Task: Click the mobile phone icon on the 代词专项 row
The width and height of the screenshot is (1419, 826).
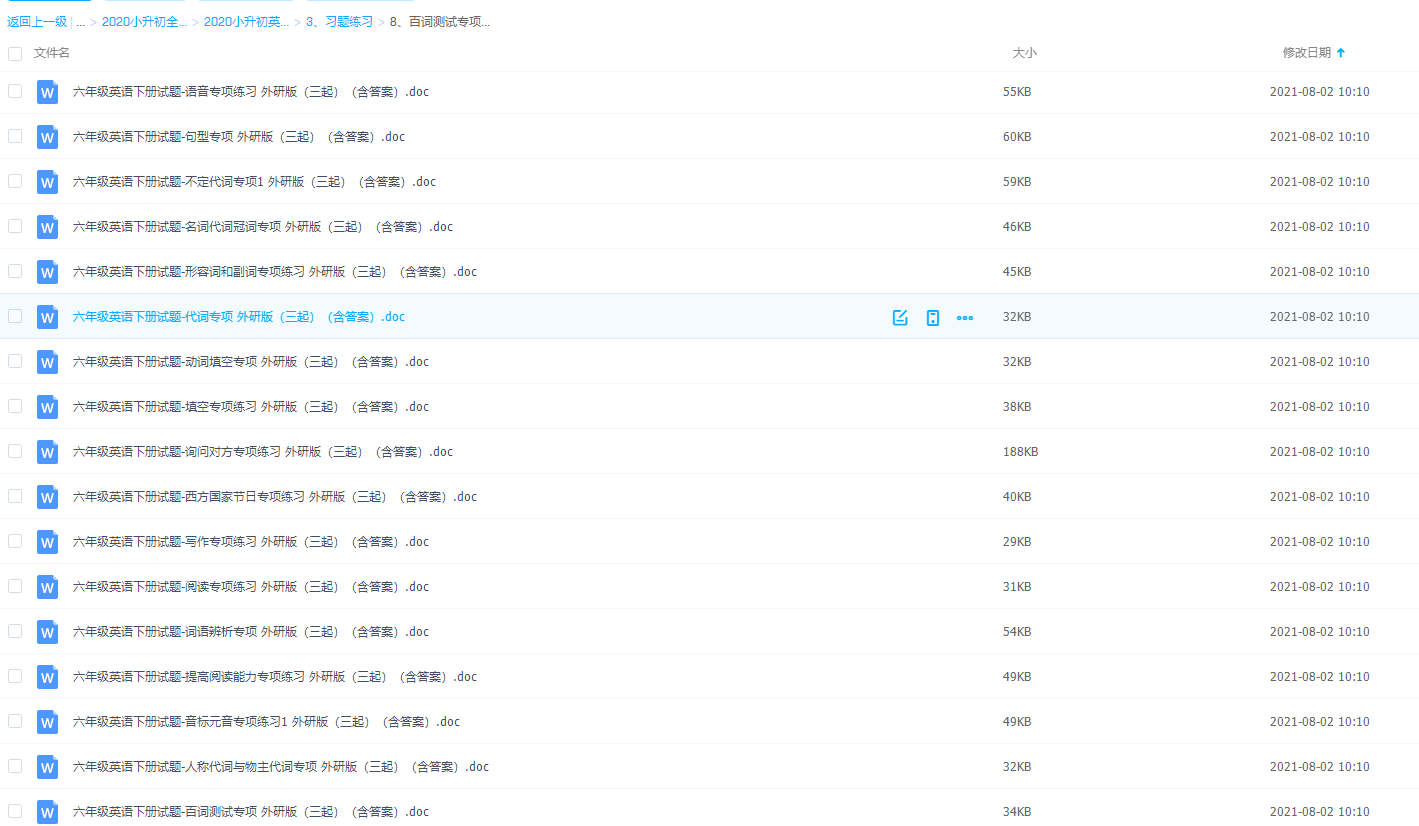Action: (933, 317)
